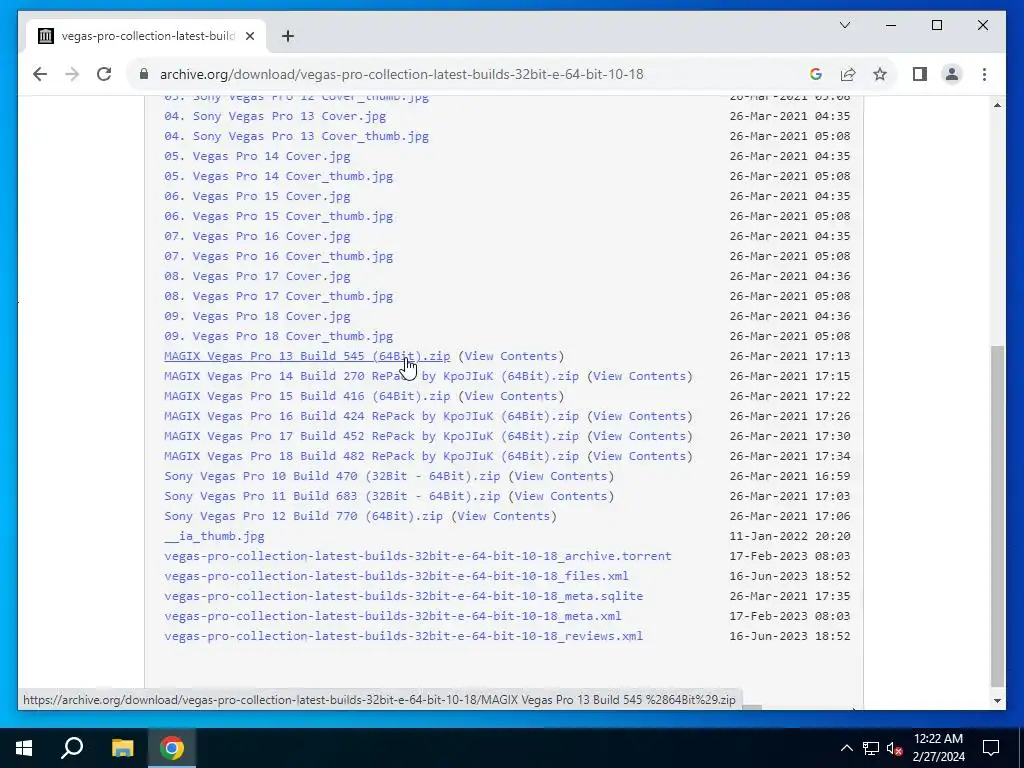
Task: Go back using the browser back arrow
Action: [x=40, y=74]
